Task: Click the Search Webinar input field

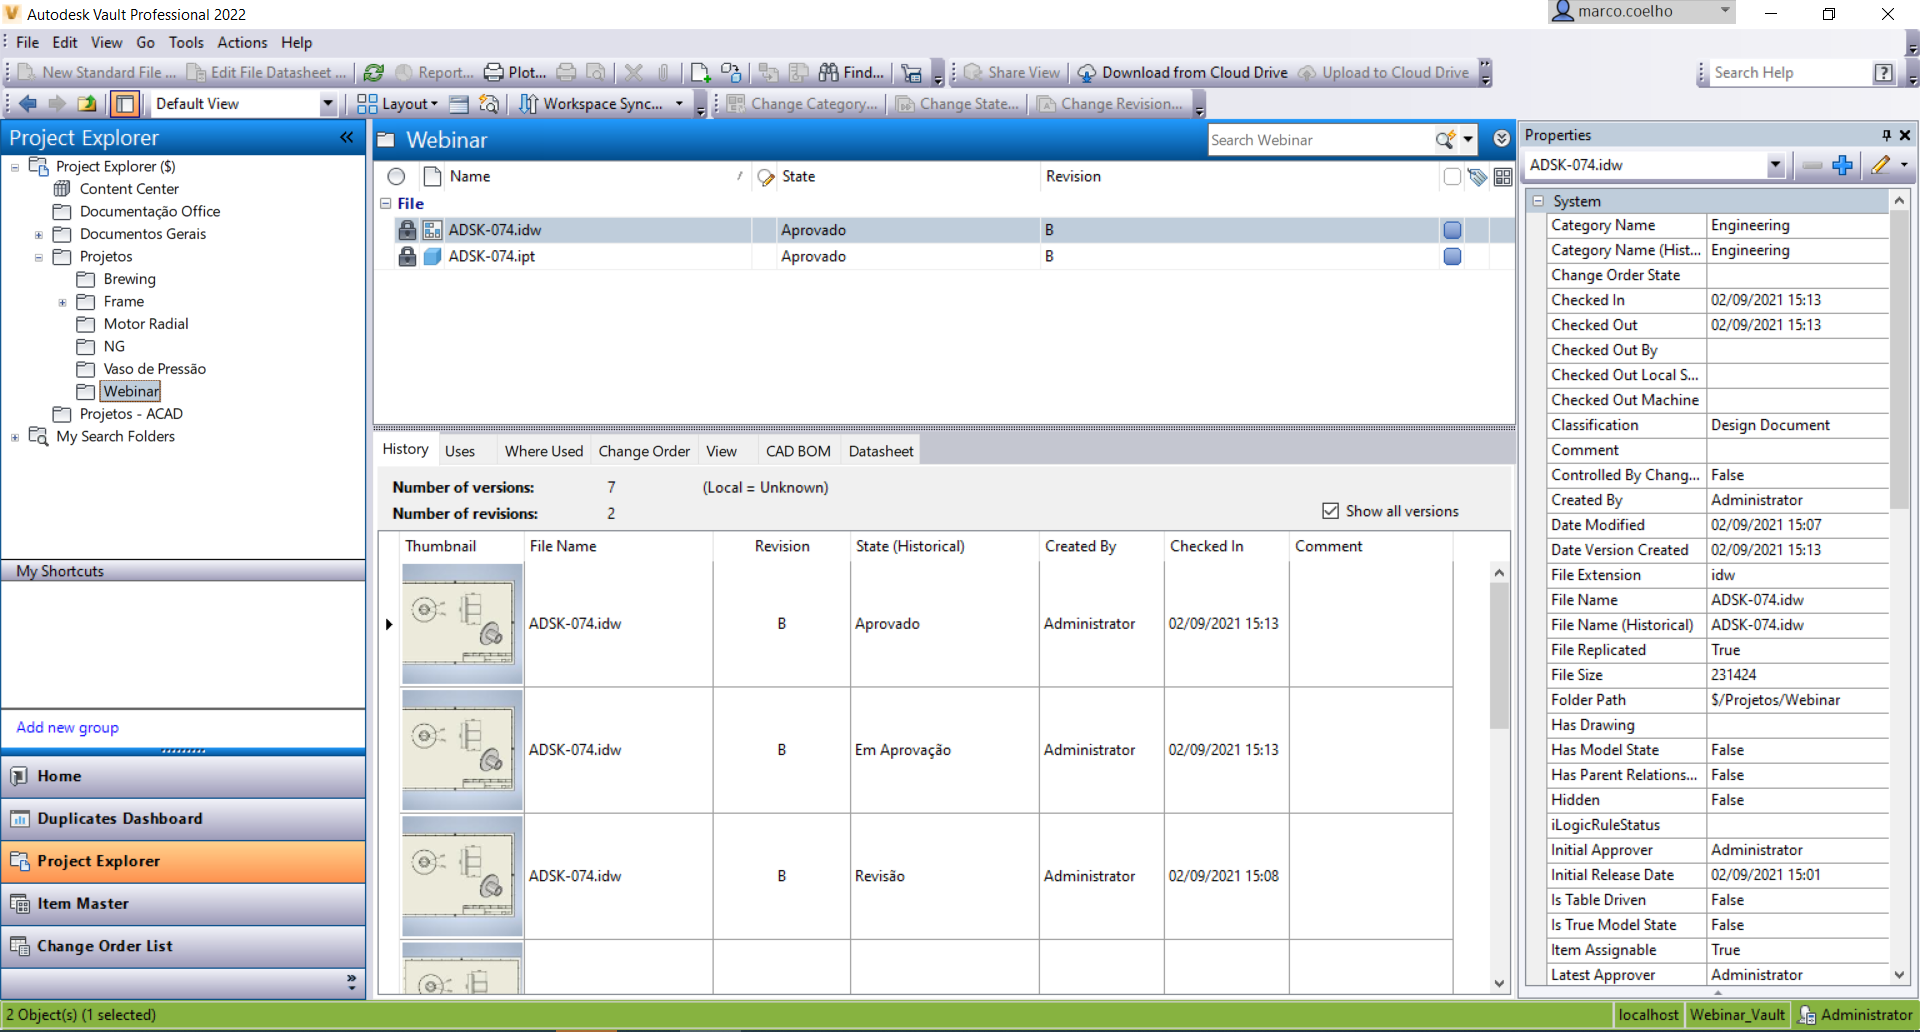Action: click(1320, 140)
